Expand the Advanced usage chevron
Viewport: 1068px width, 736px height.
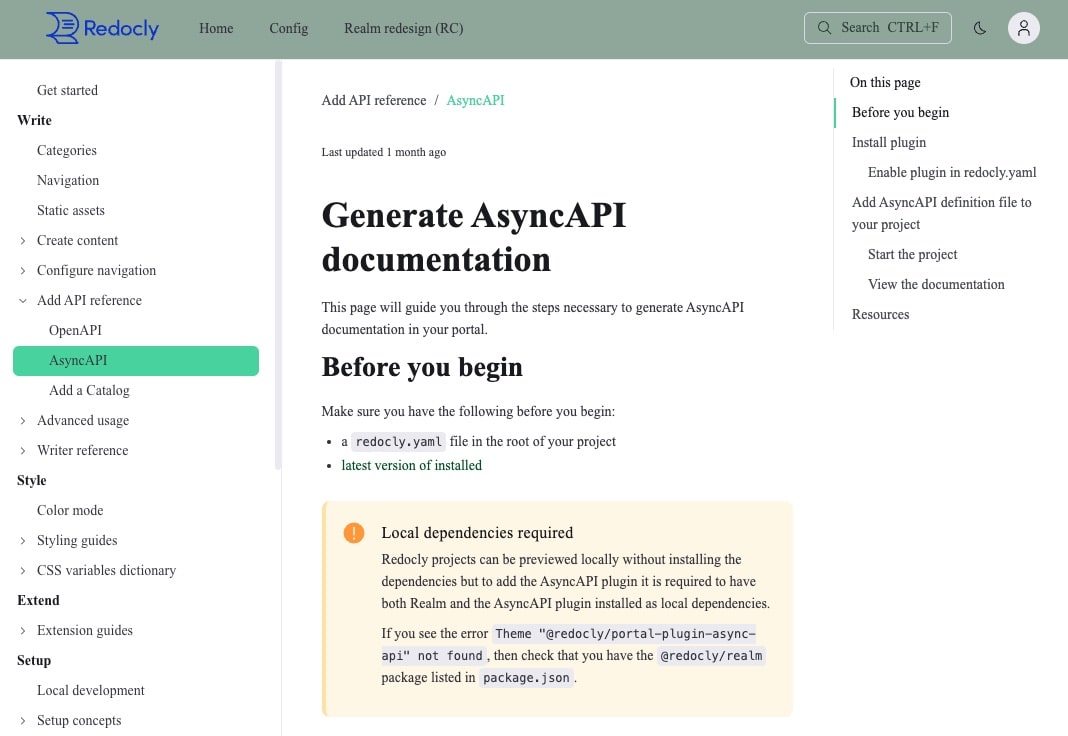point(23,421)
